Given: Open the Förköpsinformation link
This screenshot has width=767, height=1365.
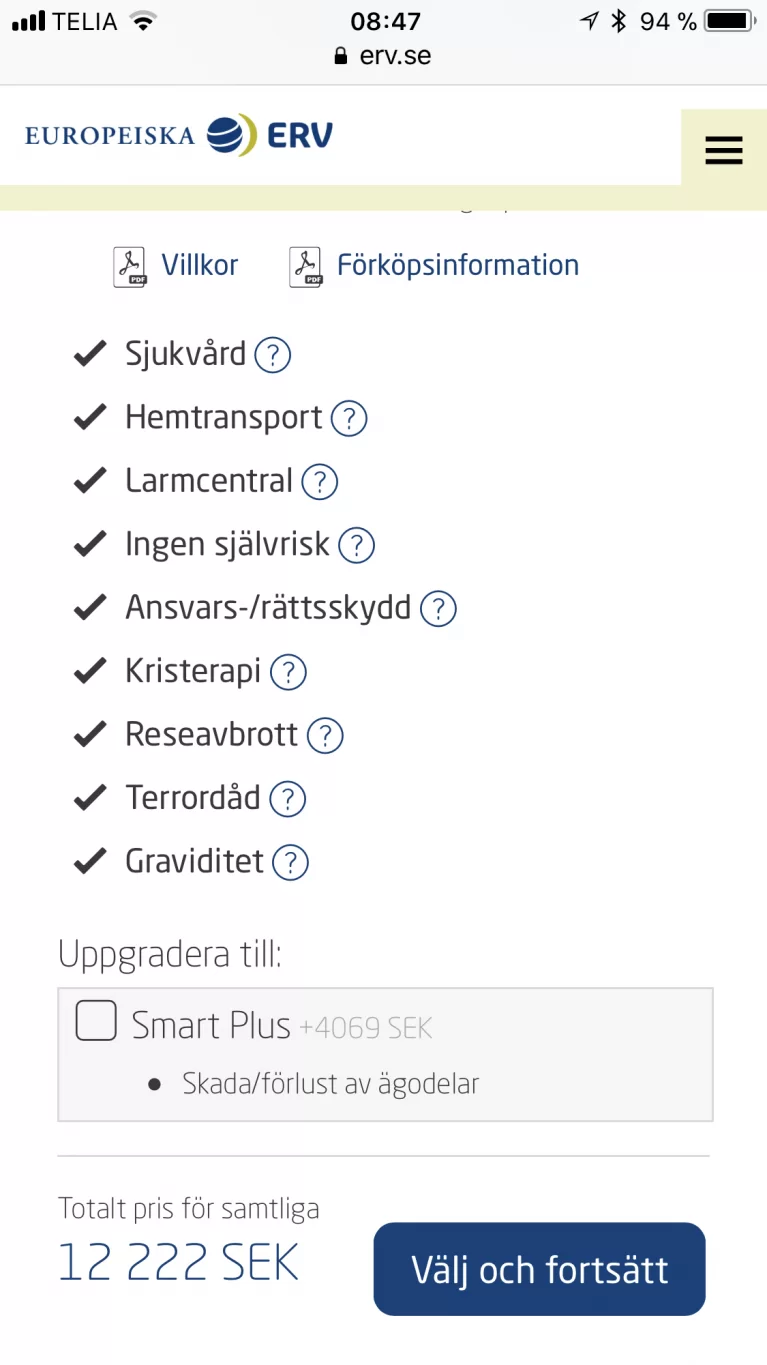Looking at the screenshot, I should (458, 266).
